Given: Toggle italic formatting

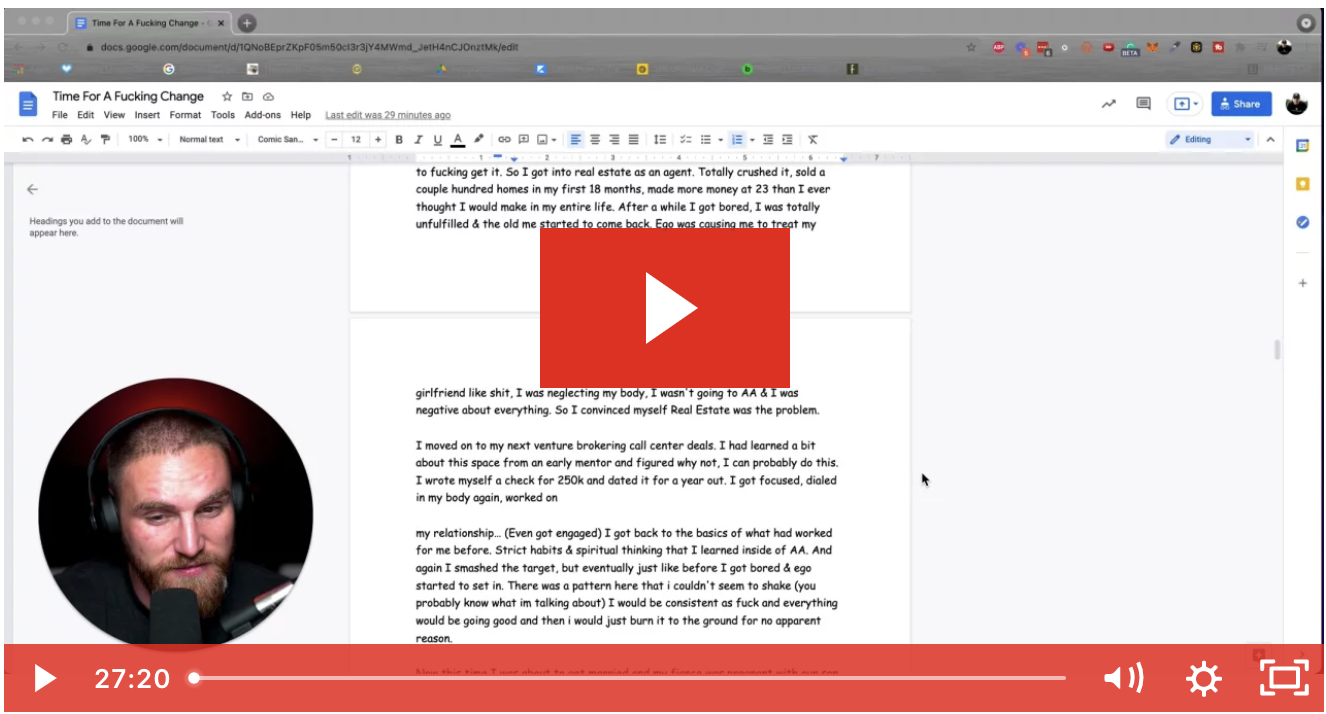Looking at the screenshot, I should pyautogui.click(x=418, y=140).
